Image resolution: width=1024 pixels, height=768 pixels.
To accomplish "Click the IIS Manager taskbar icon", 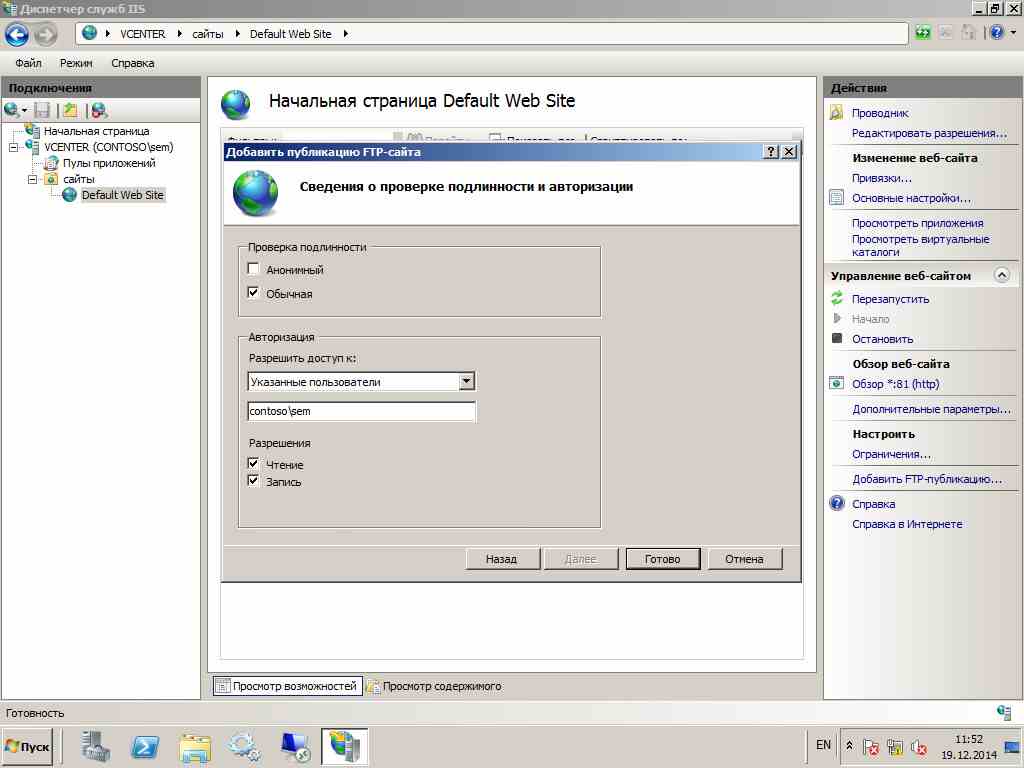I will tap(344, 747).
